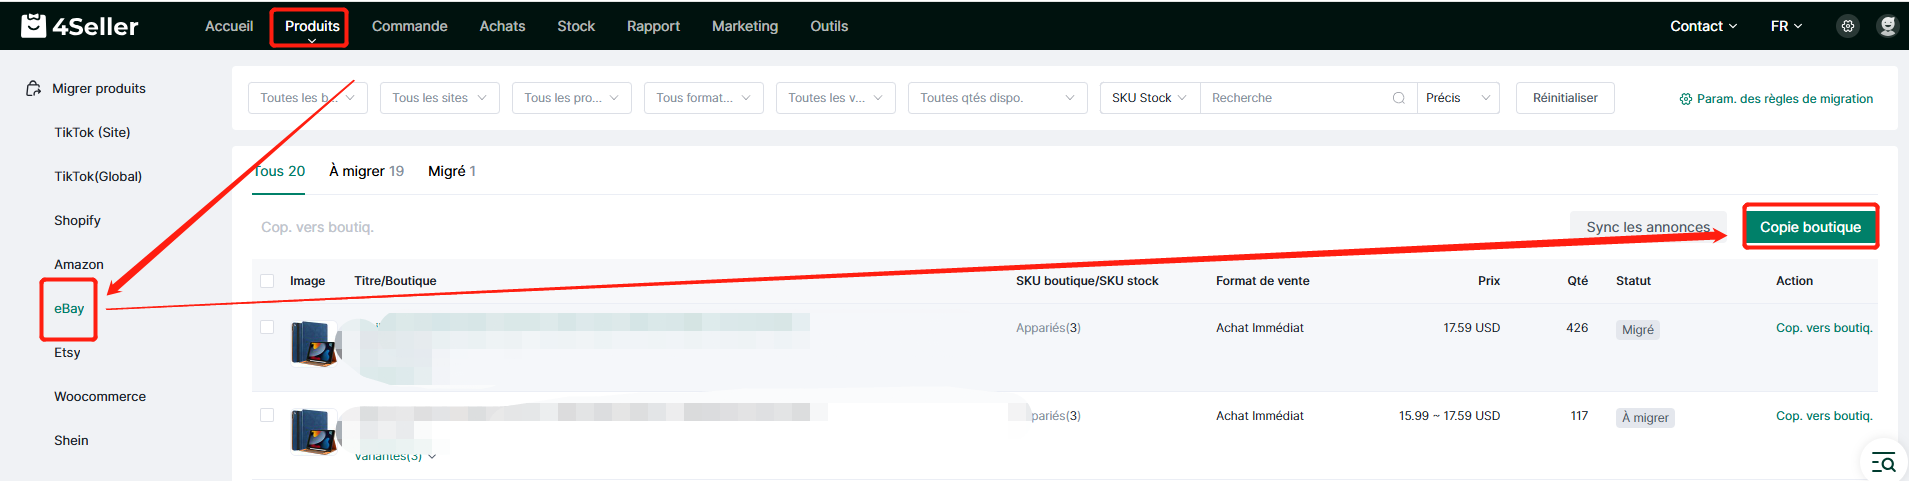Select Etsy in sidebar
The width and height of the screenshot is (1909, 481).
(67, 352)
